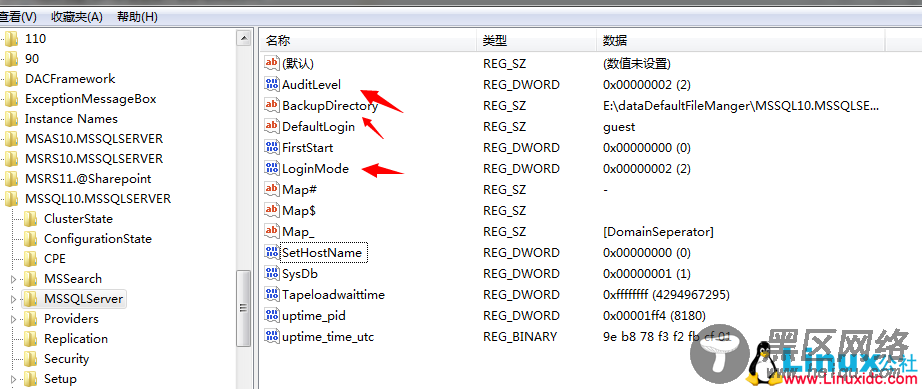
Task: Select the SetHostName value name
Action: [x=322, y=253]
